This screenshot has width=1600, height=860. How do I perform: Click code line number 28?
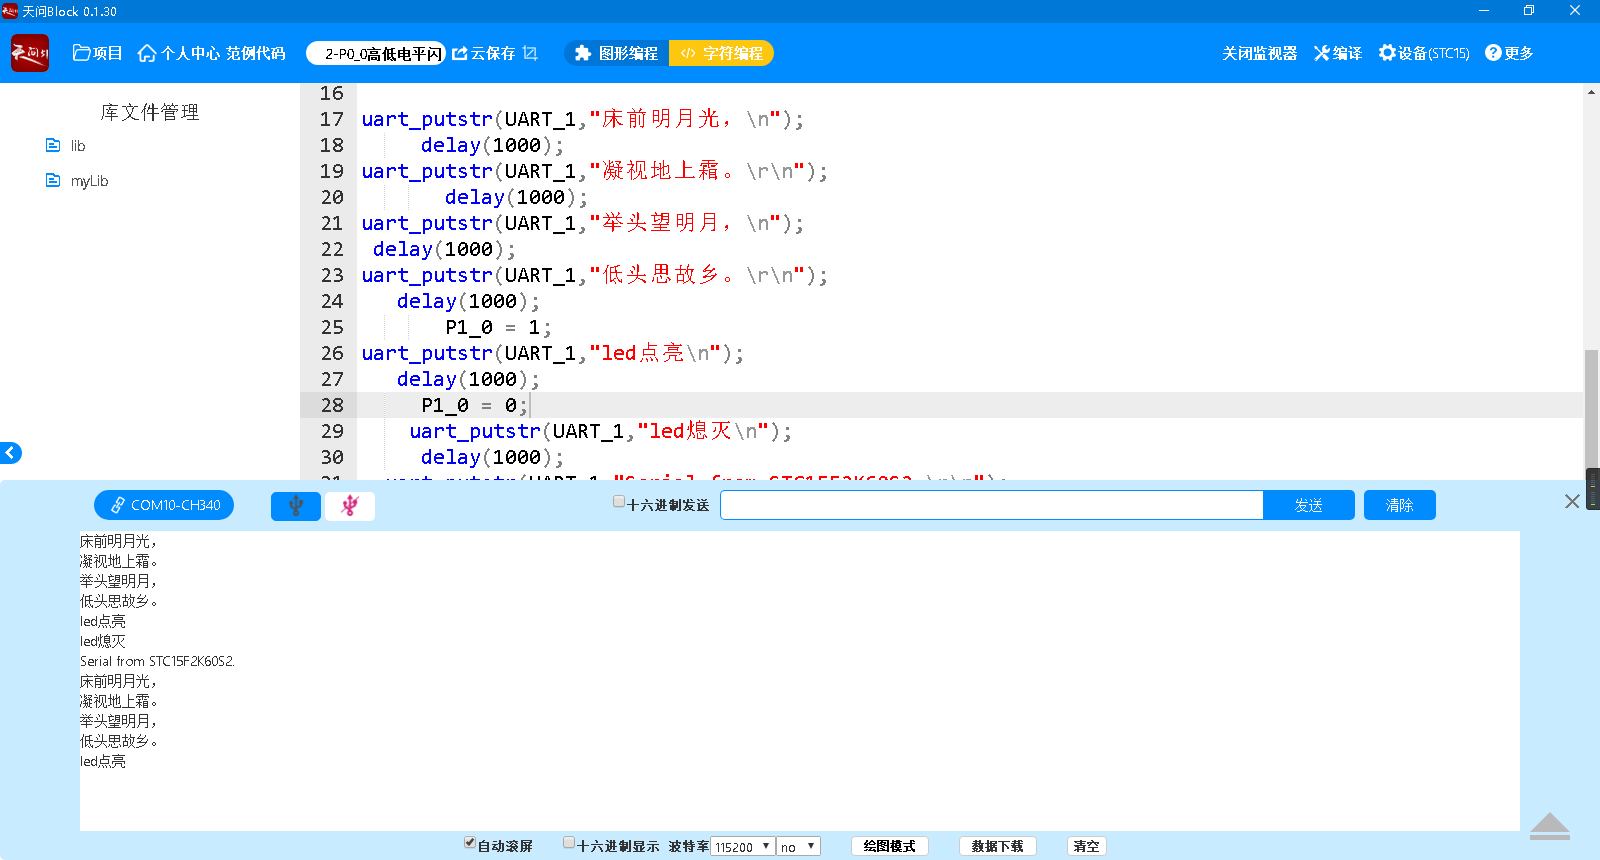pos(332,405)
